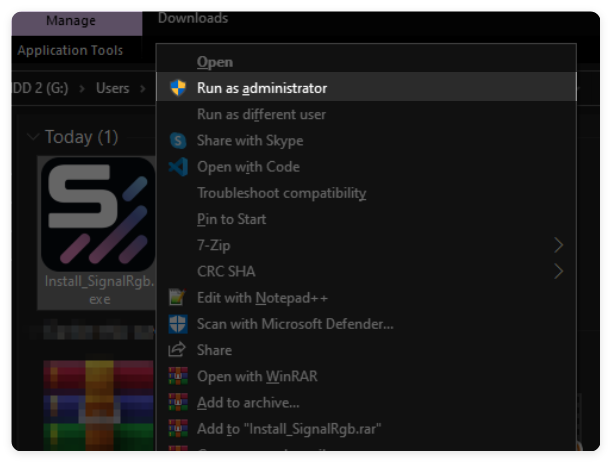This screenshot has height=462, width=611.
Task: Choose Run as administrator
Action: point(366,88)
